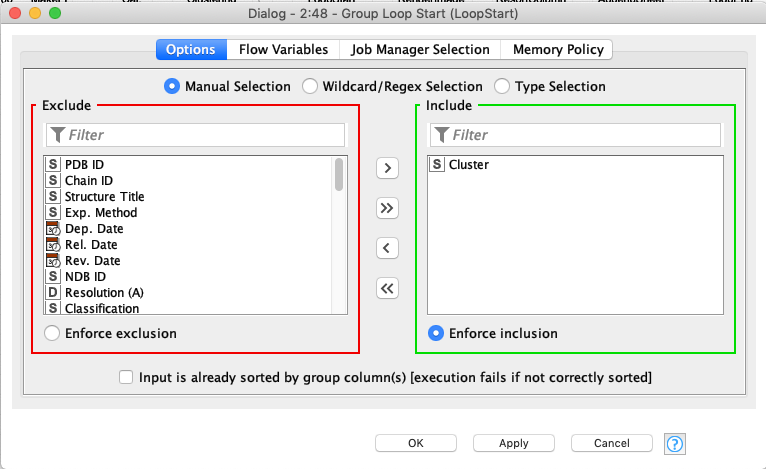Open the Flow Variables tab

(283, 49)
